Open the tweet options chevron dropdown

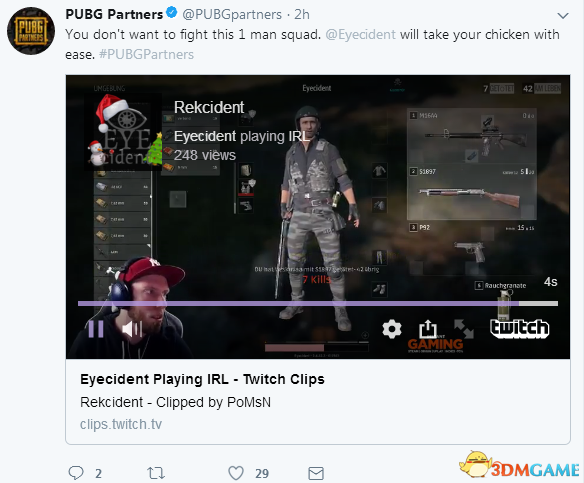click(x=562, y=16)
